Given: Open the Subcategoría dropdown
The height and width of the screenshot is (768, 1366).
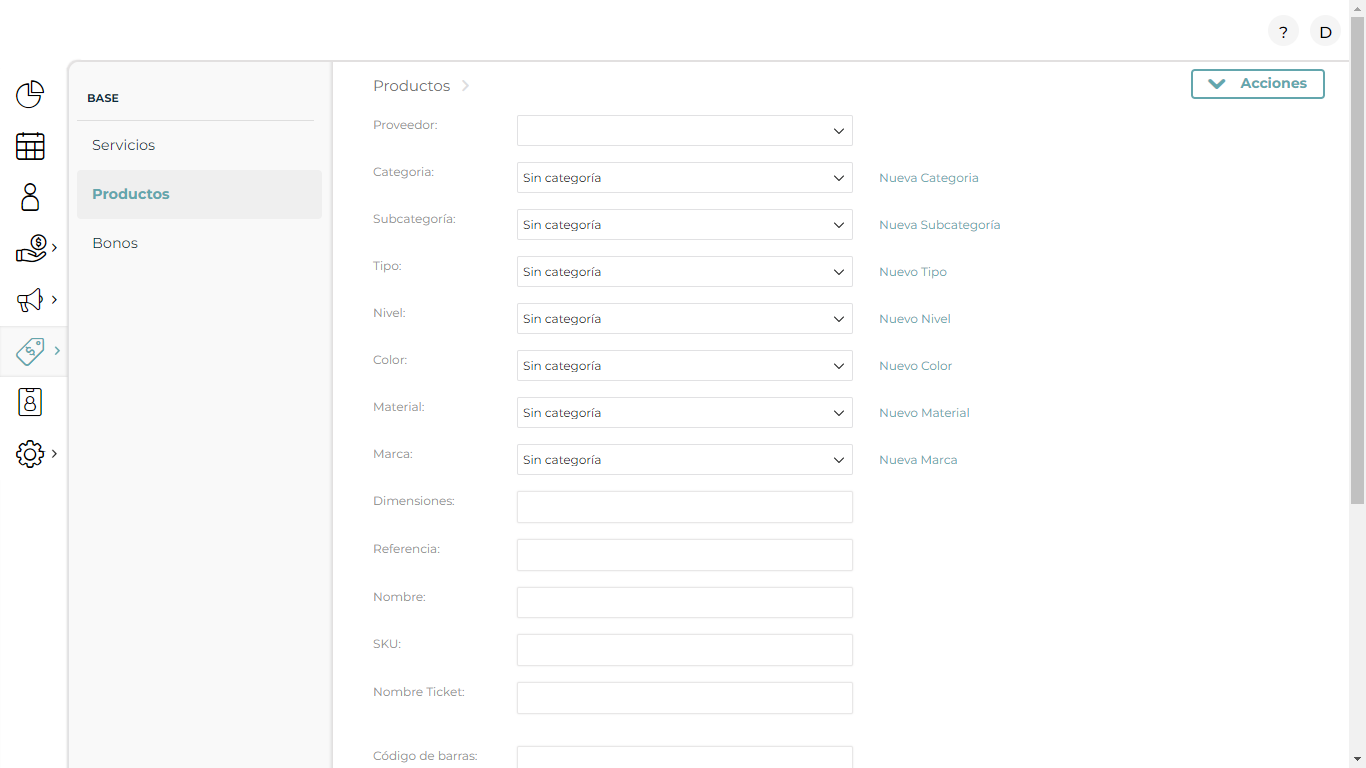Looking at the screenshot, I should tap(684, 225).
